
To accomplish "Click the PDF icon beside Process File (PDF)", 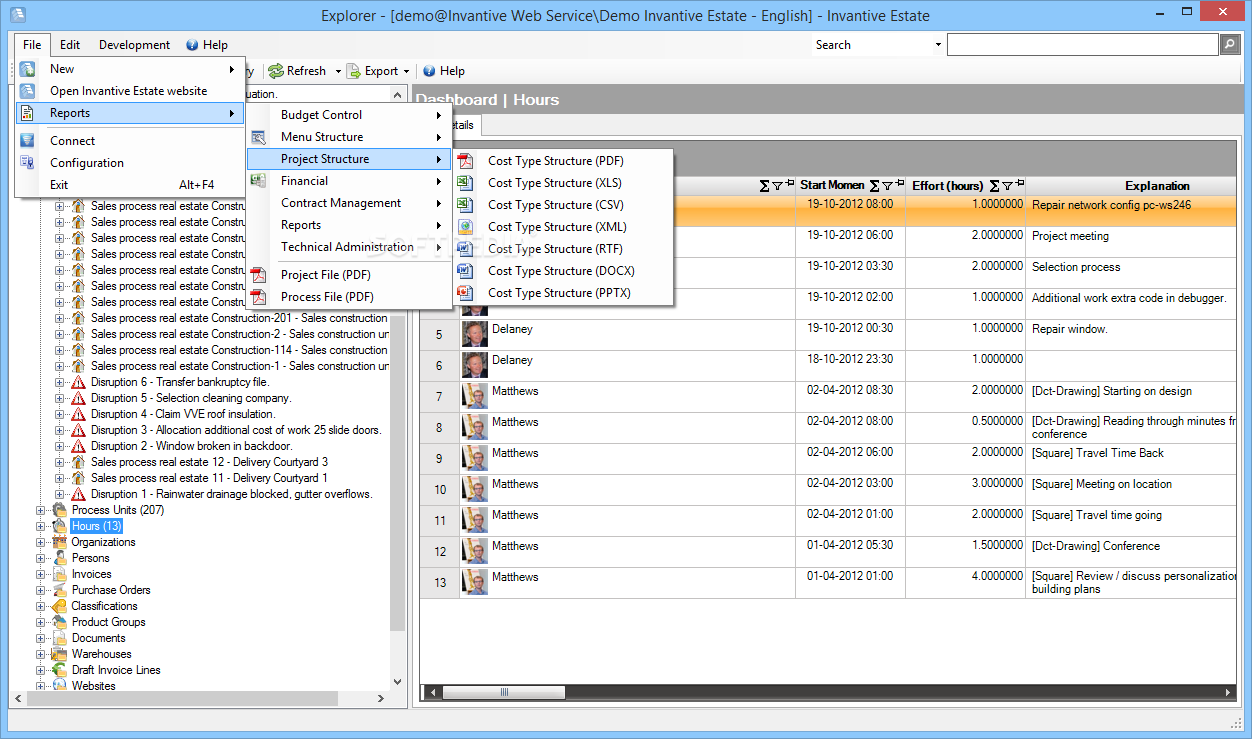I will click(x=258, y=297).
